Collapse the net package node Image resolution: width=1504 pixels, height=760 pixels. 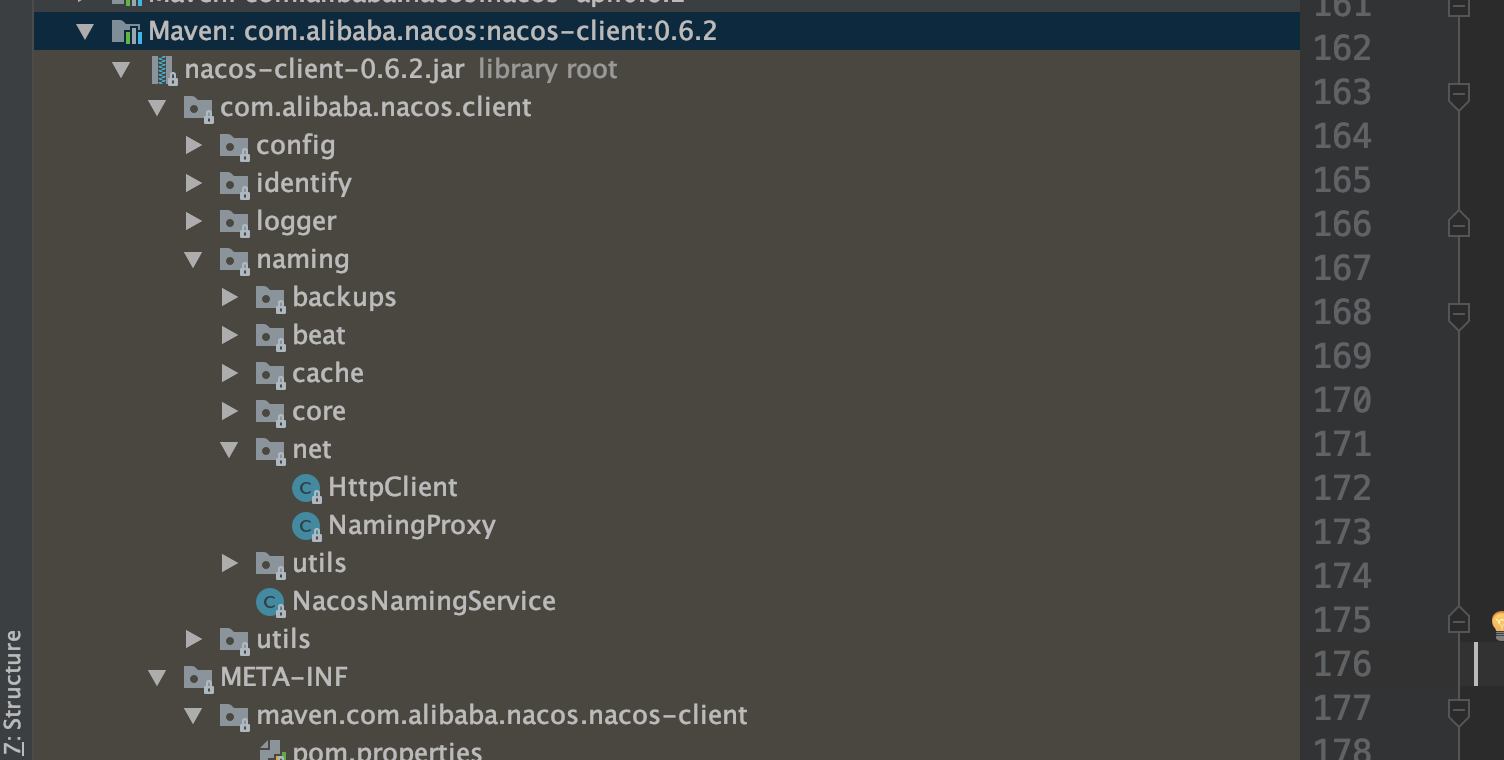(230, 449)
